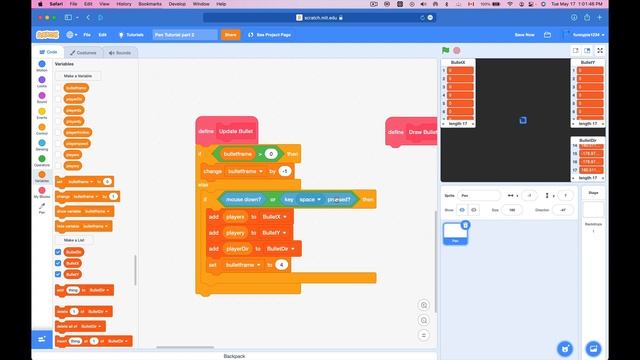Open the Choose a Sprite button
This screenshot has height=360, width=640.
click(565, 349)
